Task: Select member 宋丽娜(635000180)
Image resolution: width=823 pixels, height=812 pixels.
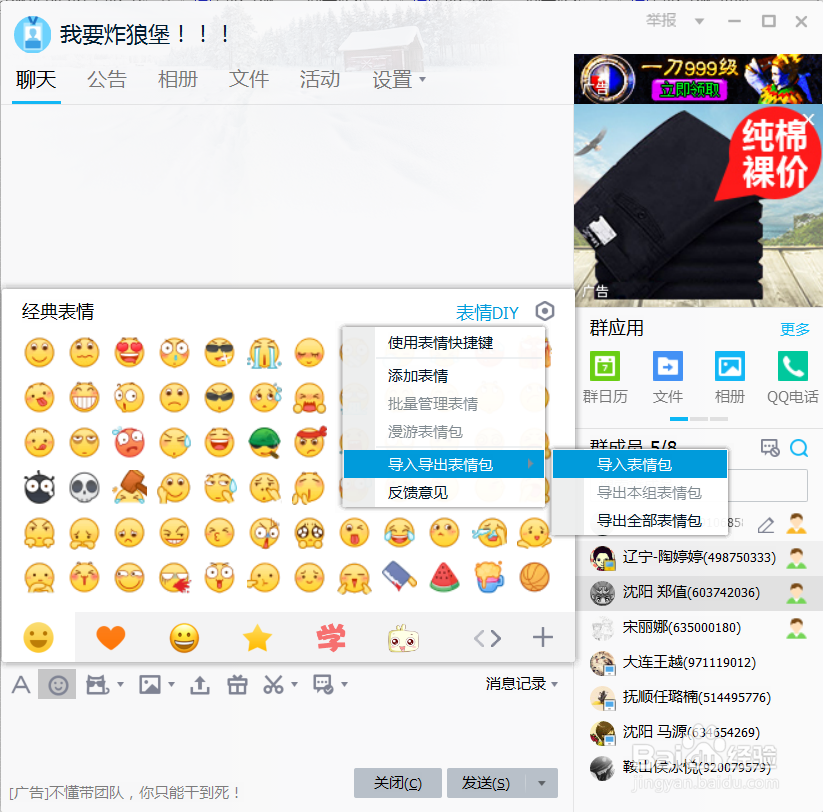Action: point(698,627)
